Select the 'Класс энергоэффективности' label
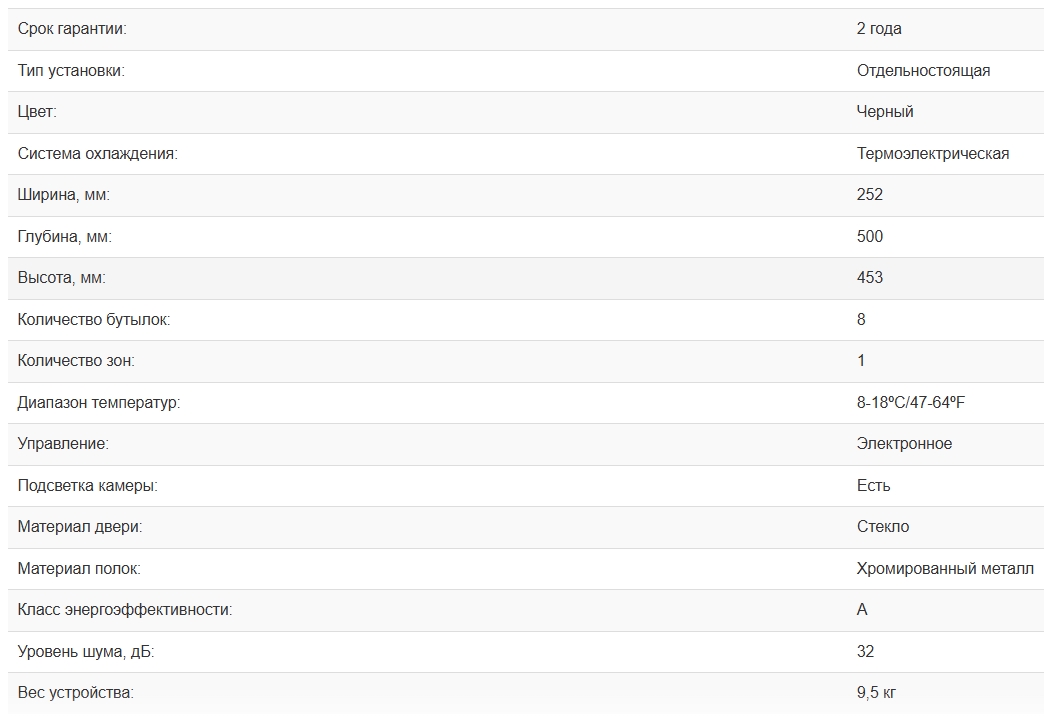Viewport: 1044px width, 716px height. [x=125, y=609]
